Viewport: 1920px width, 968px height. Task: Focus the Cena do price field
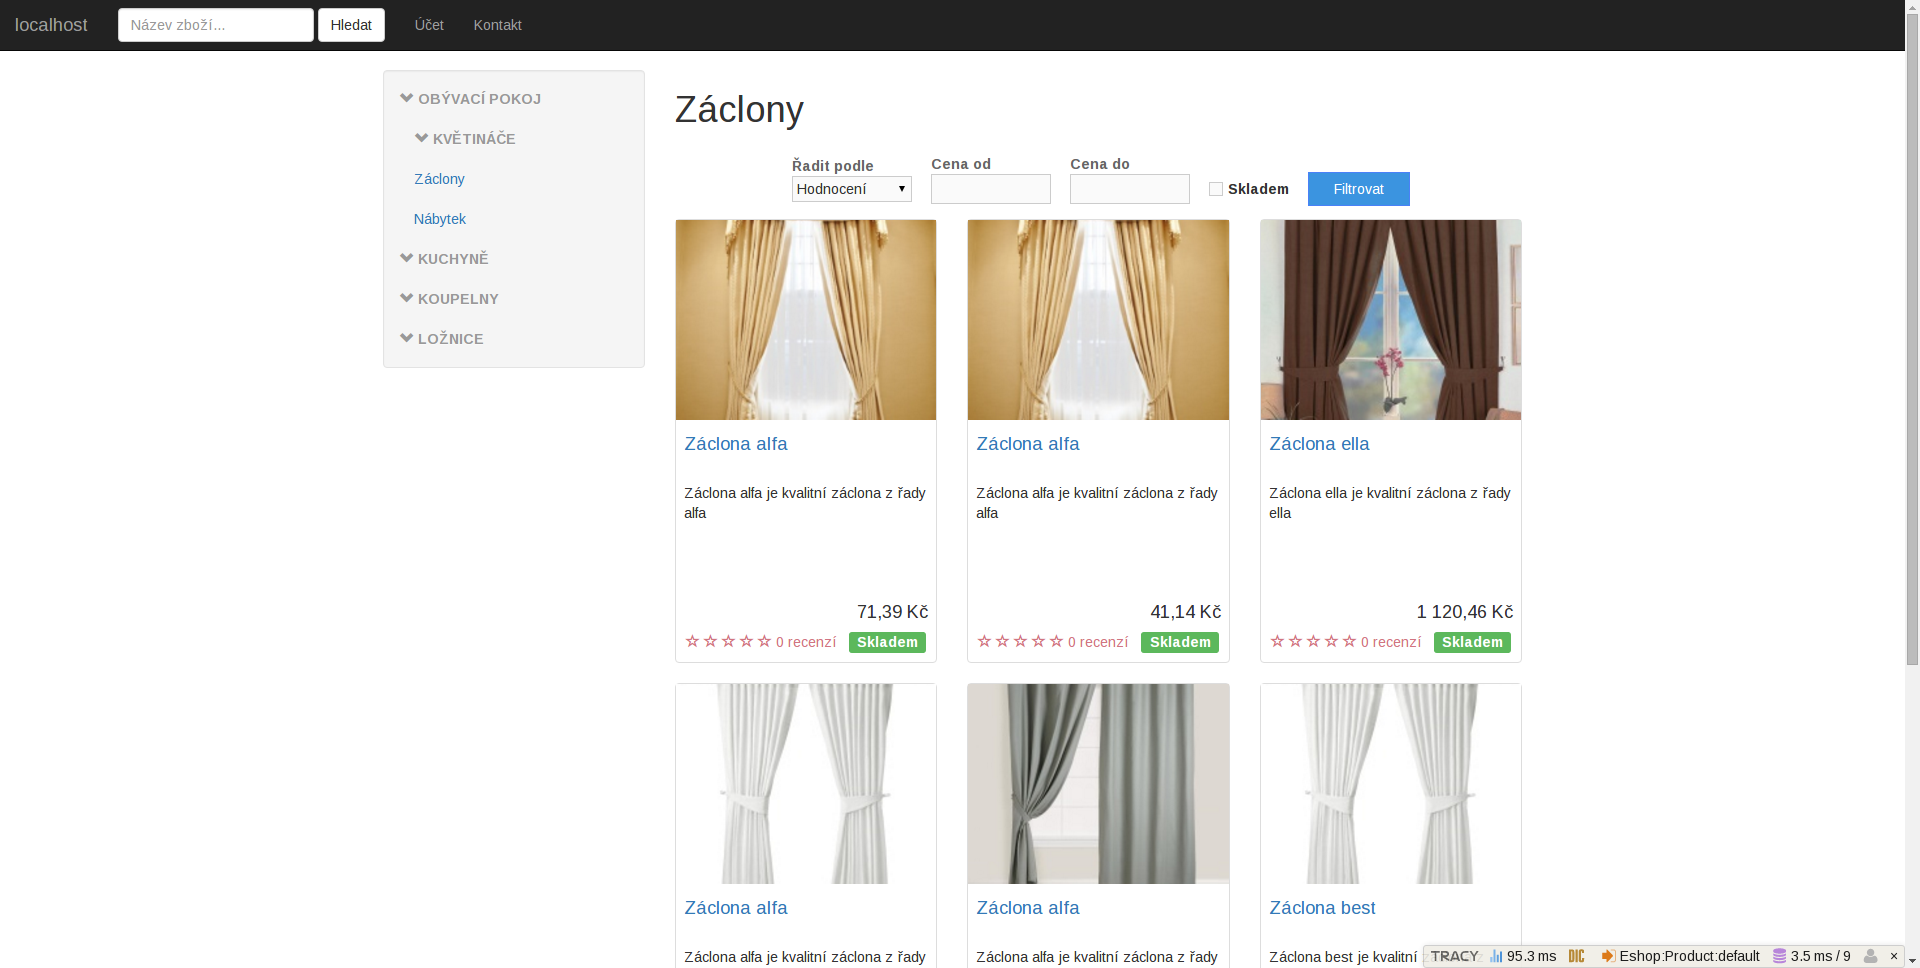click(1129, 189)
